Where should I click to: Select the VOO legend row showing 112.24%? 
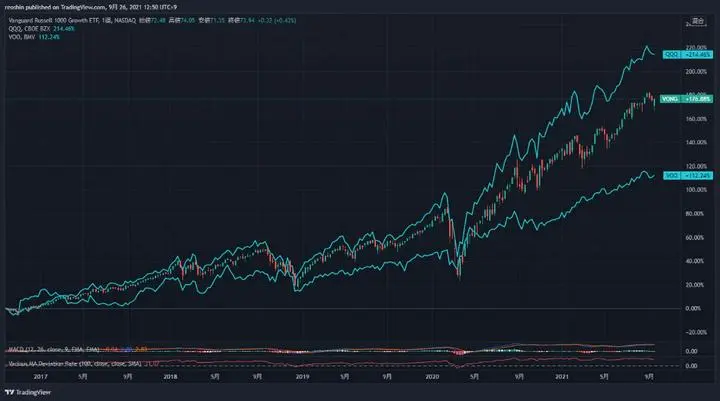click(x=34, y=37)
